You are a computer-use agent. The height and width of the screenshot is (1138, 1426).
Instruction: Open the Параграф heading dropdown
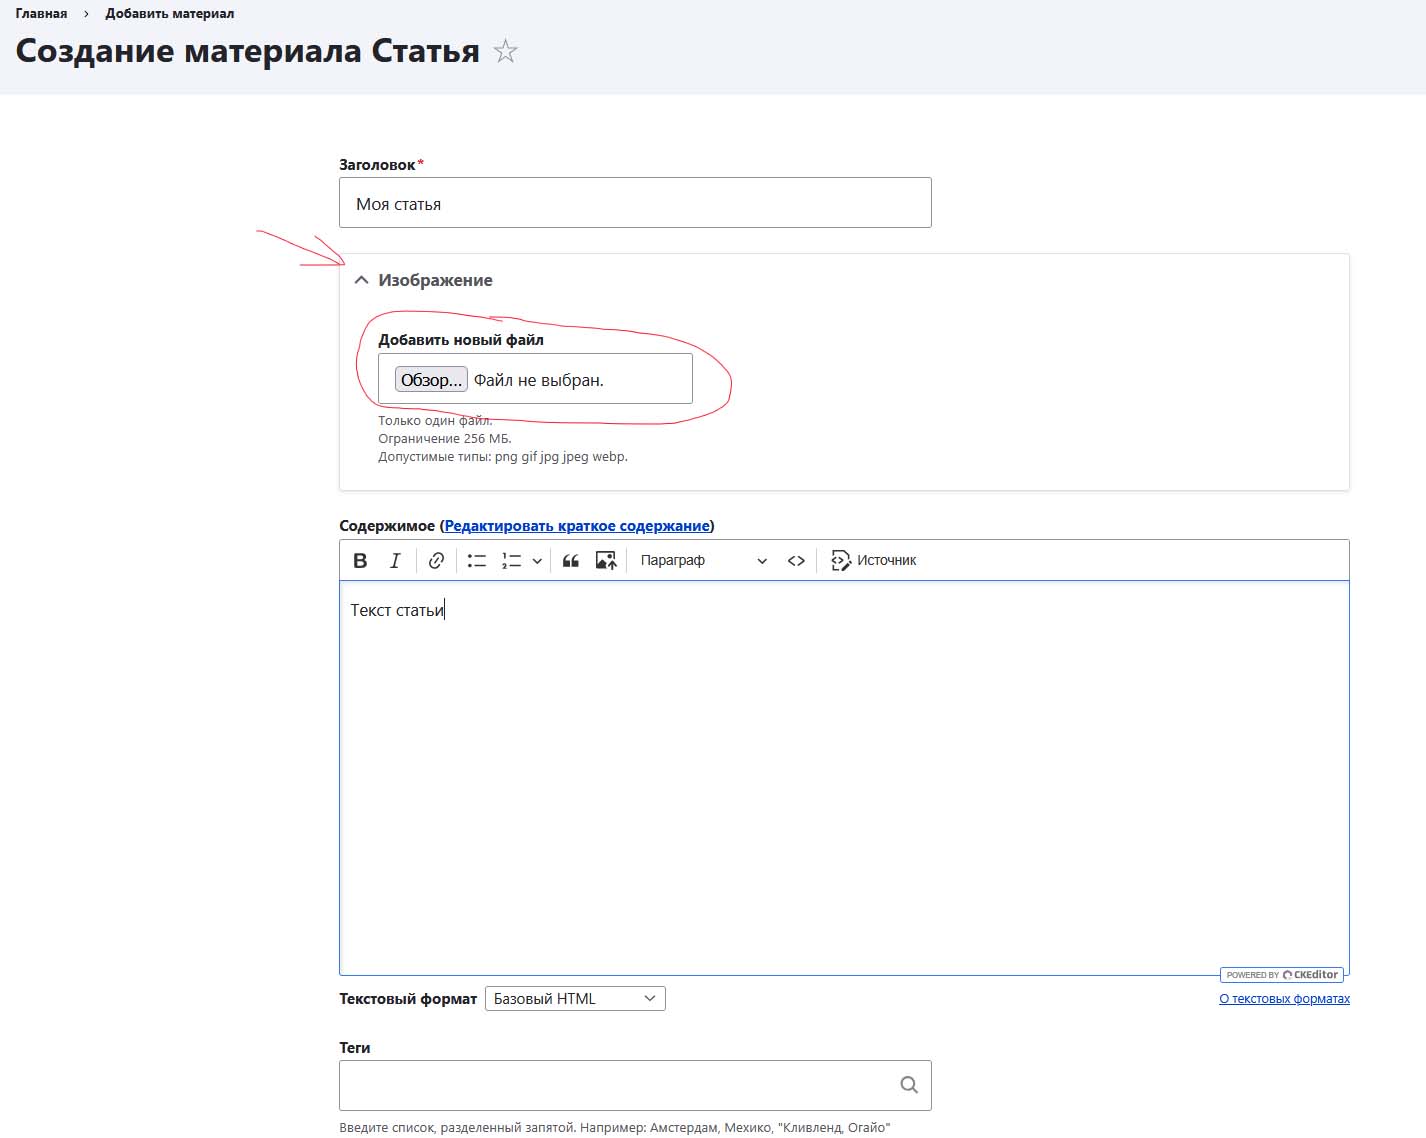pyautogui.click(x=703, y=561)
